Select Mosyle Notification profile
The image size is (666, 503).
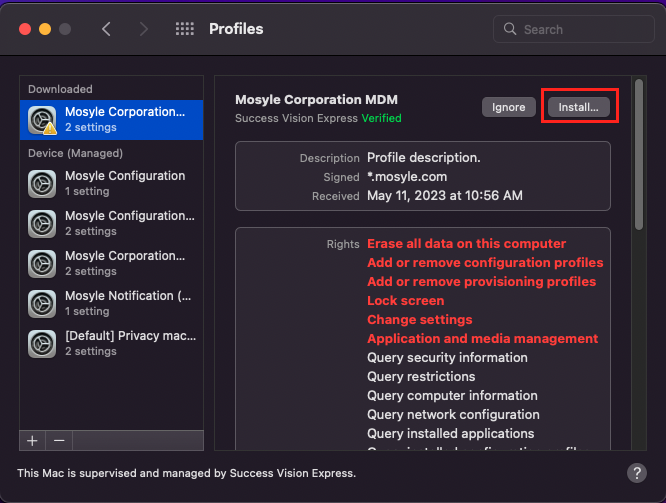coord(111,303)
